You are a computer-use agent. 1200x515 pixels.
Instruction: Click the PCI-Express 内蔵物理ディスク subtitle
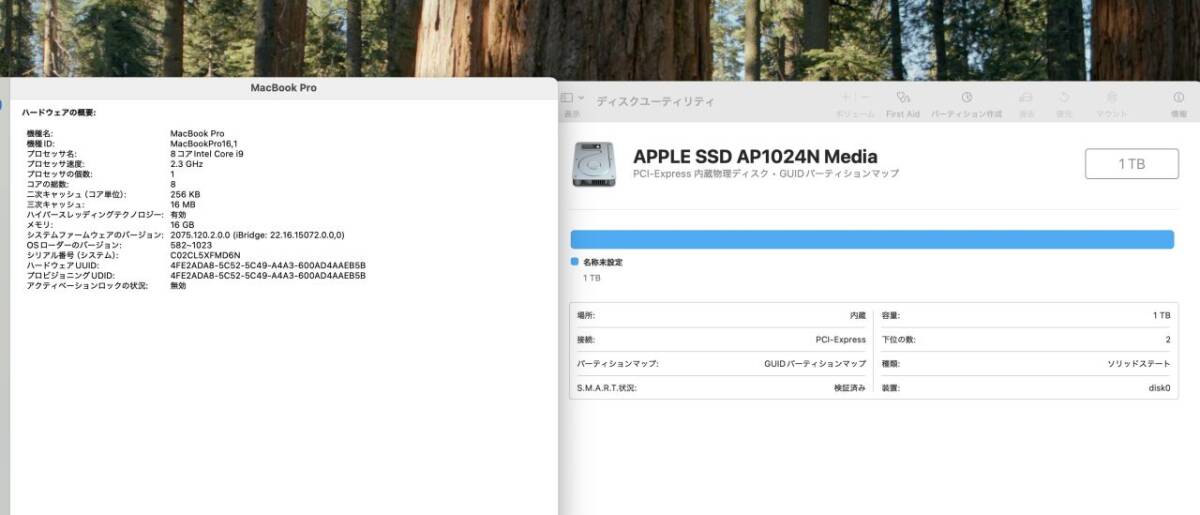[x=766, y=174]
